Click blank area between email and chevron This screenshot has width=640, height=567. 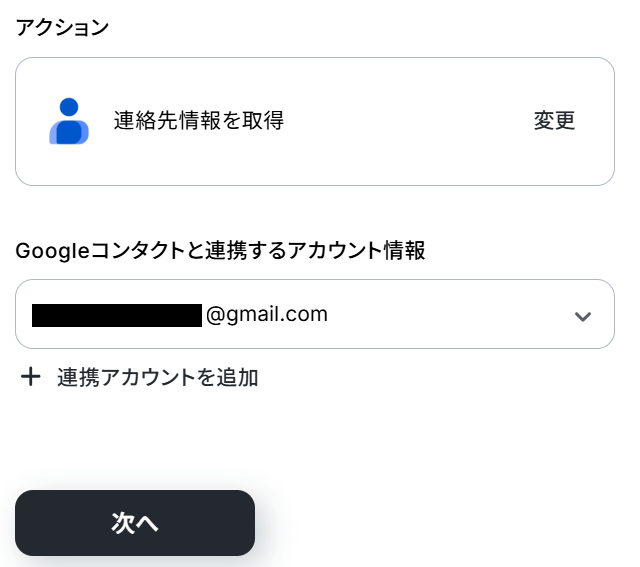click(x=450, y=315)
